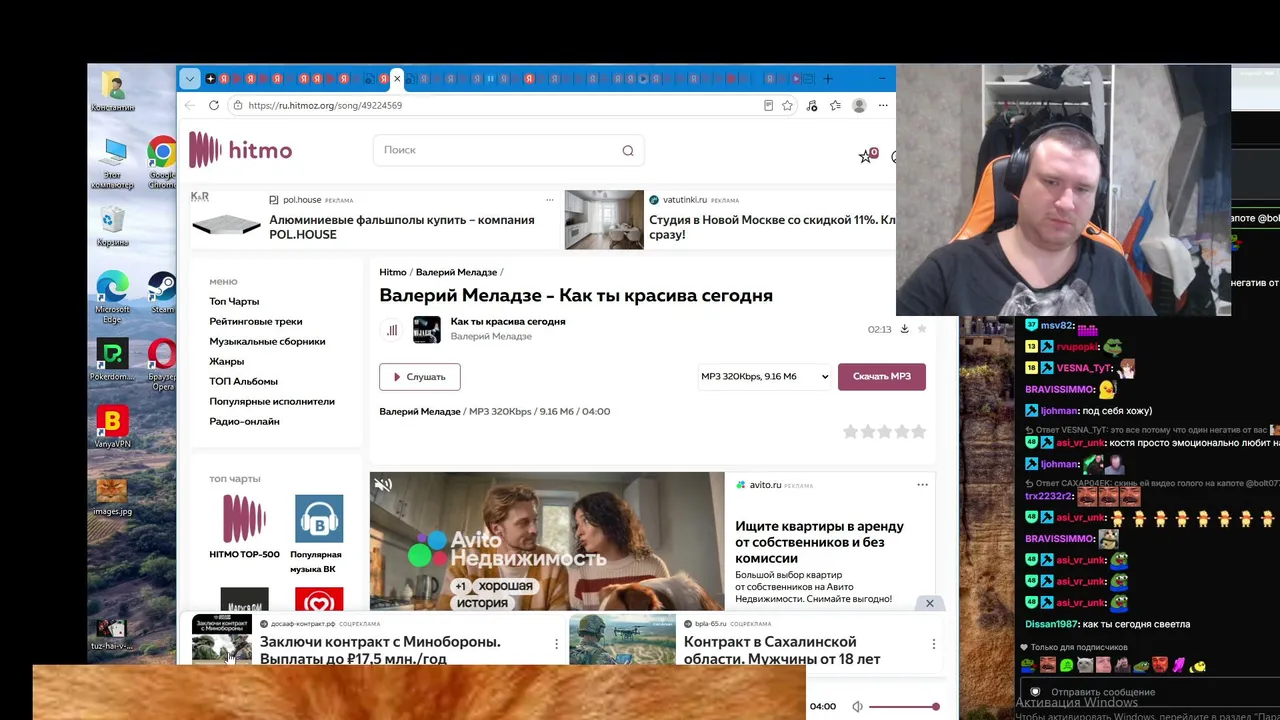Open the browser settings and more menu

(x=883, y=105)
